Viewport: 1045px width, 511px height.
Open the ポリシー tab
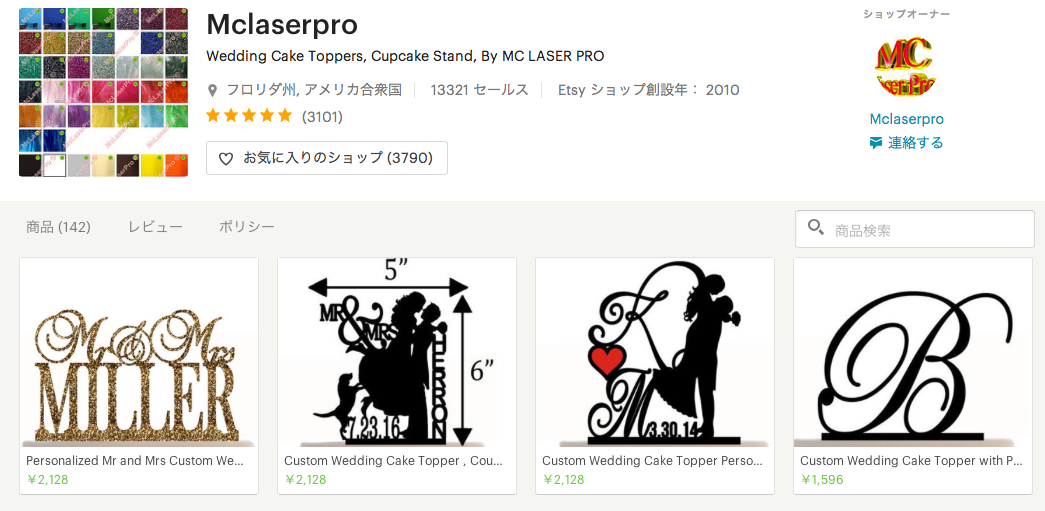tap(247, 227)
